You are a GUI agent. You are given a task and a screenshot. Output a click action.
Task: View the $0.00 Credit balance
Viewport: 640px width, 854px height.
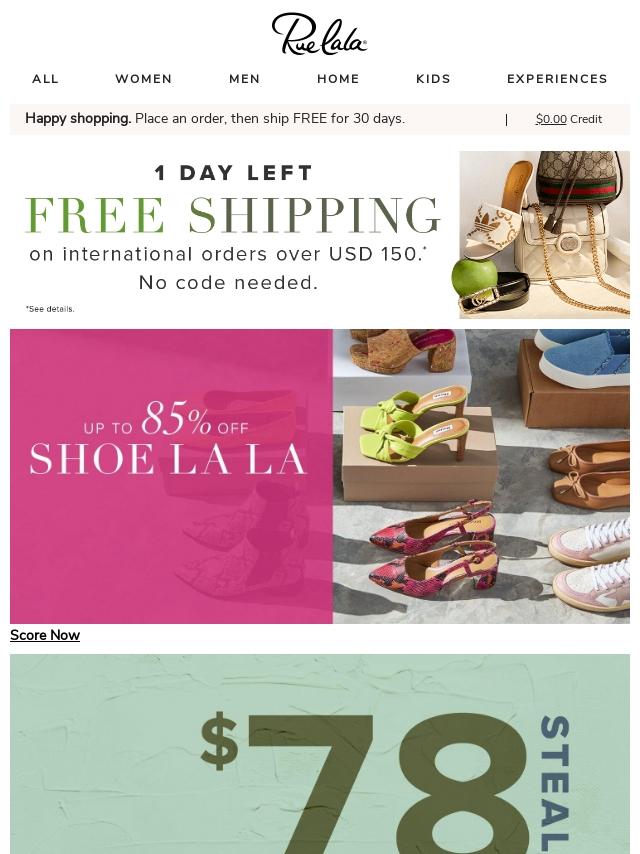pyautogui.click(x=569, y=119)
